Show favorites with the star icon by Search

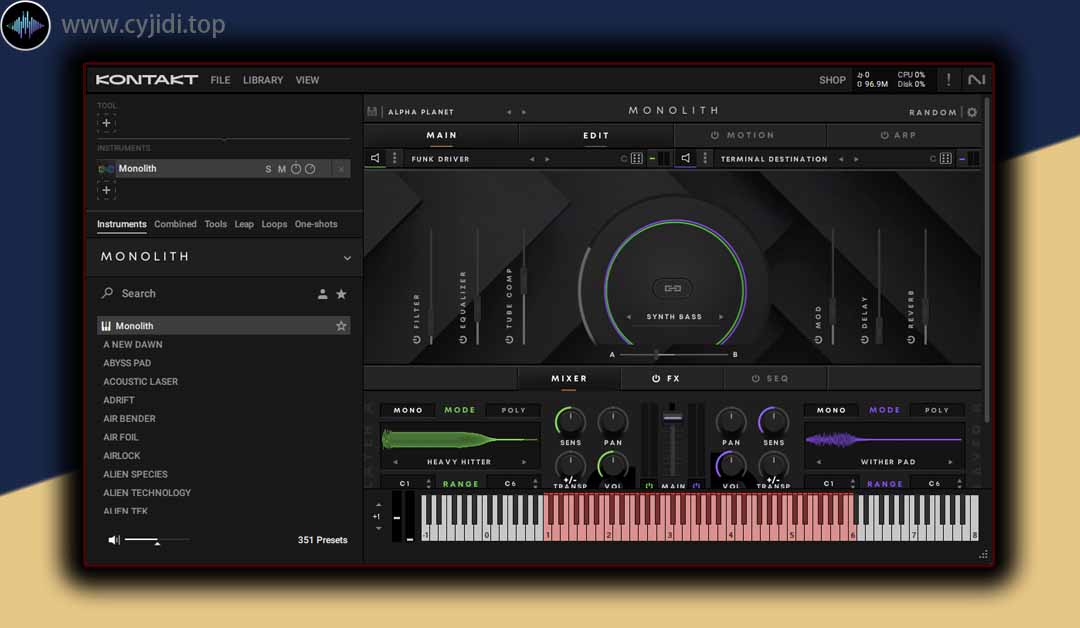pos(341,294)
